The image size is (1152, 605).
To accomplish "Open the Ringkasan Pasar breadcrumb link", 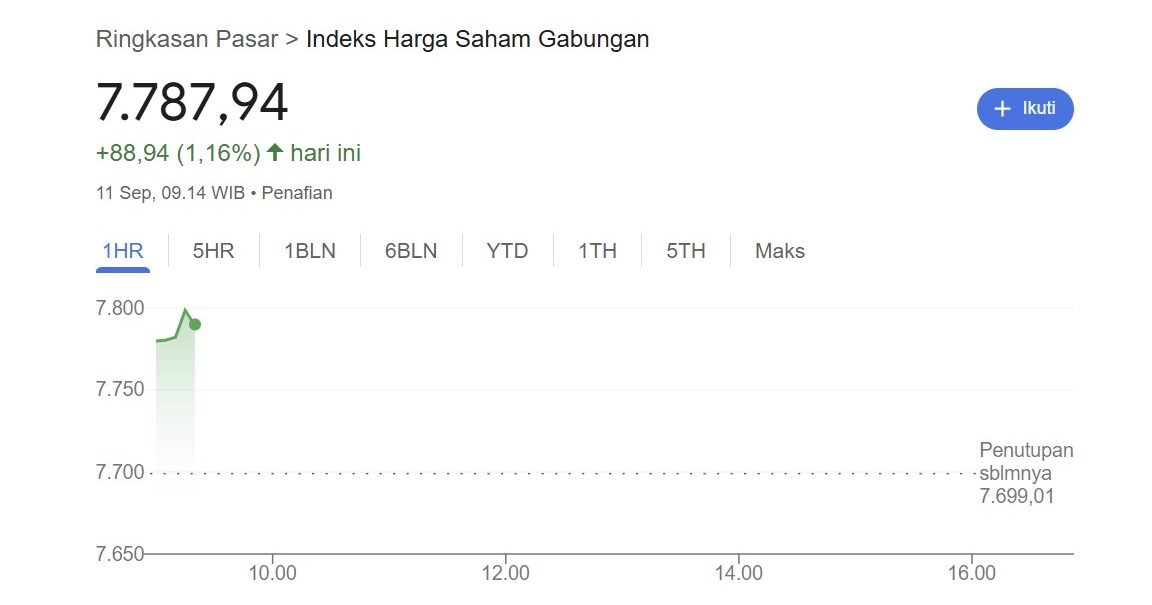I will pyautogui.click(x=187, y=39).
